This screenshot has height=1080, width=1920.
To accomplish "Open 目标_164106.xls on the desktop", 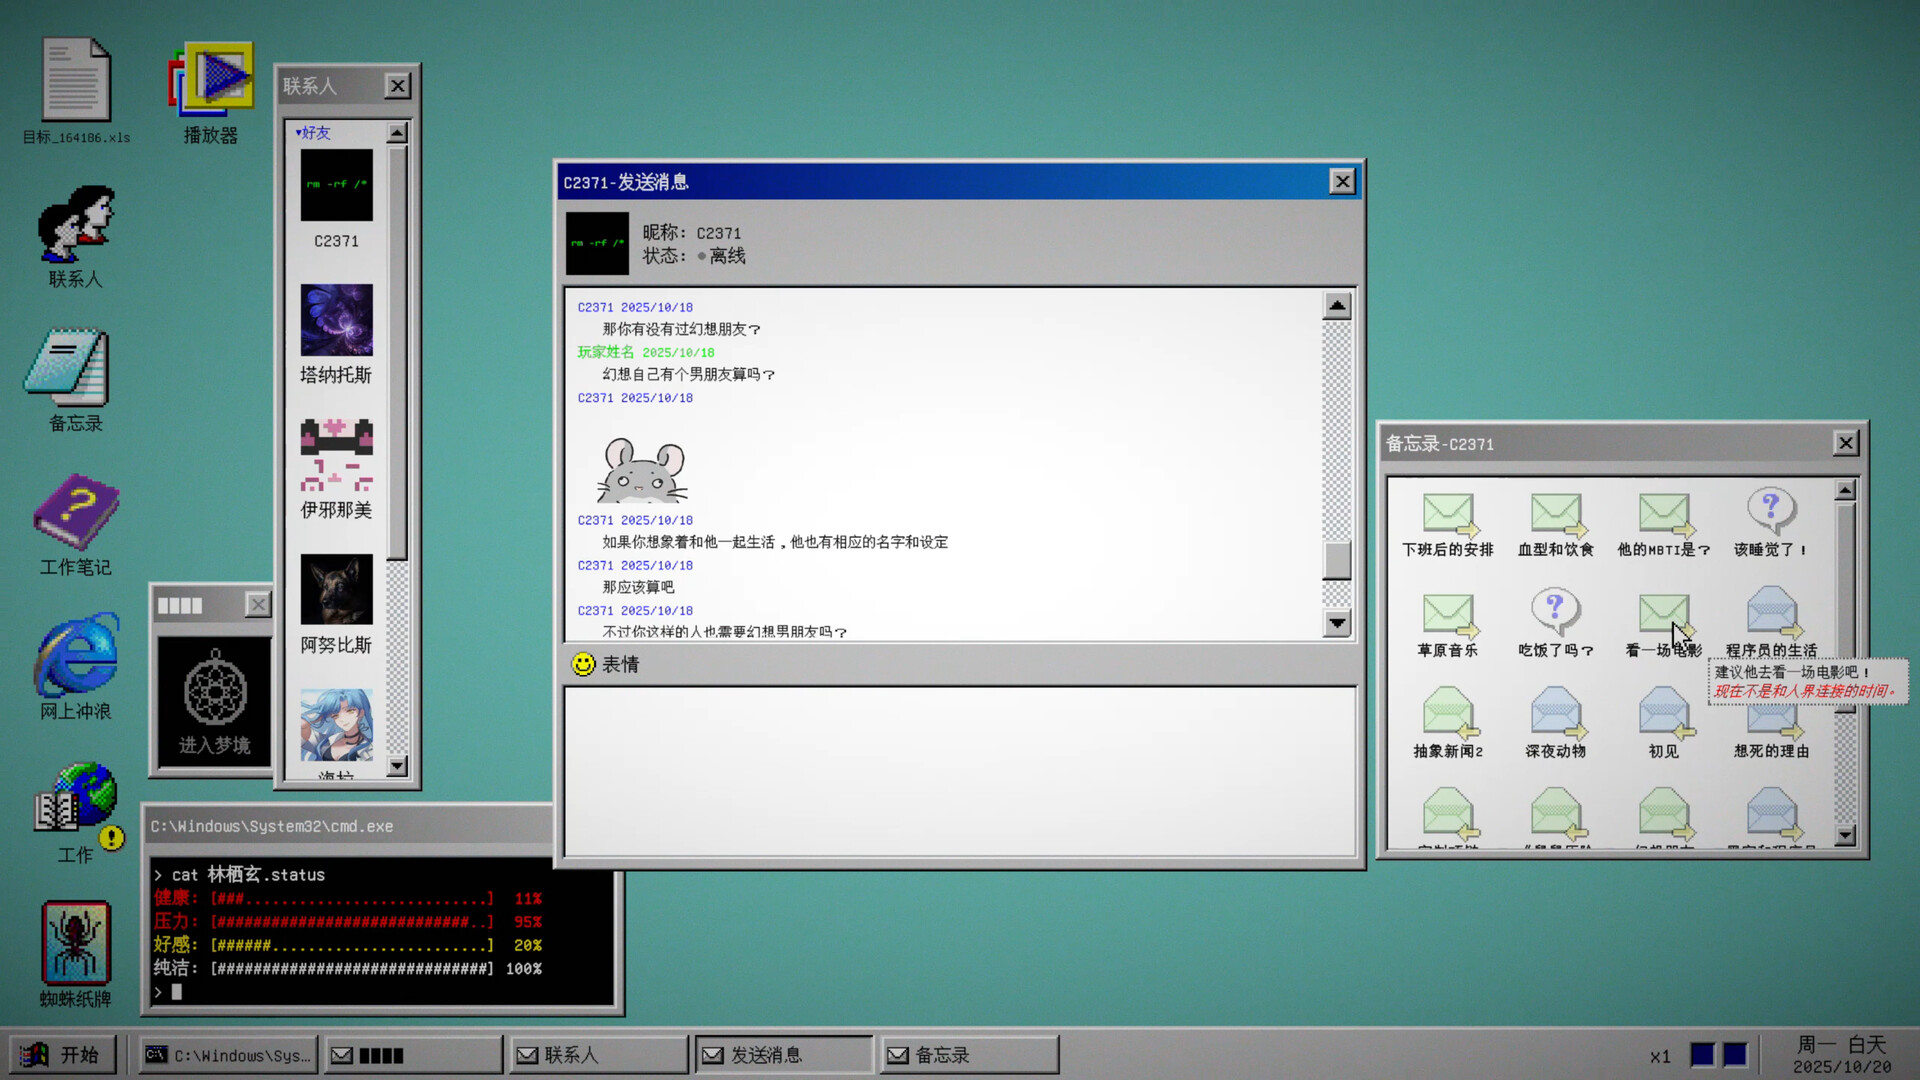I will [x=75, y=80].
